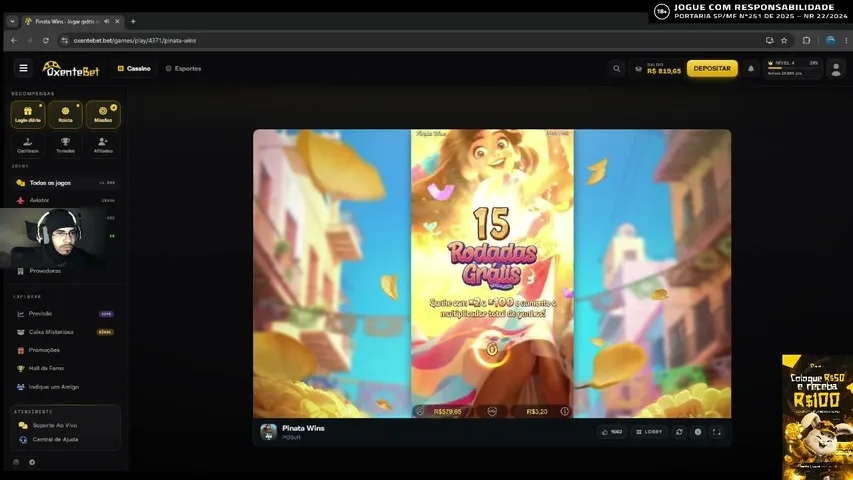853x480 pixels.
Task: Click site info icon left of URL
Action: coord(64,40)
